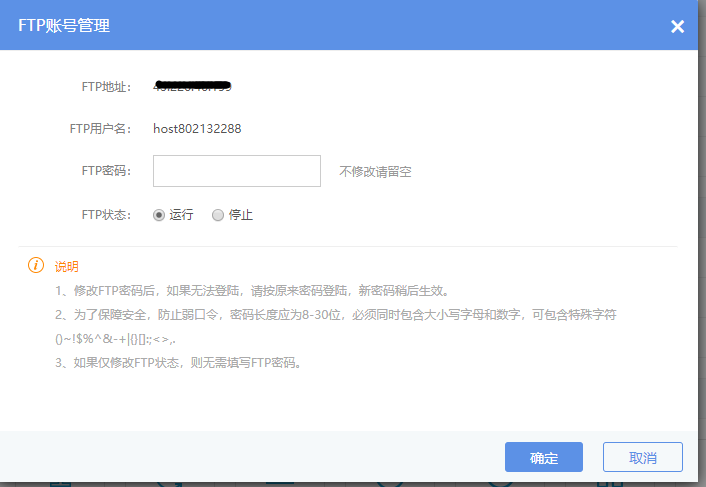Click the FTP密码 field label
The width and height of the screenshot is (706, 487).
[106, 172]
